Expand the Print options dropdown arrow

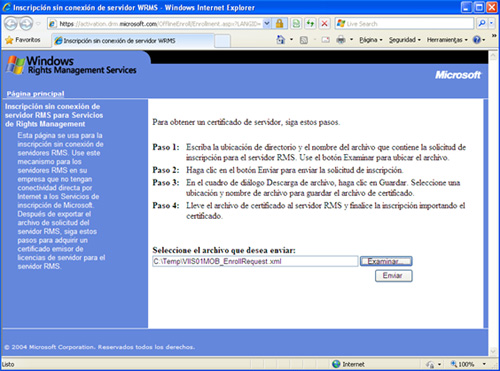(351, 40)
